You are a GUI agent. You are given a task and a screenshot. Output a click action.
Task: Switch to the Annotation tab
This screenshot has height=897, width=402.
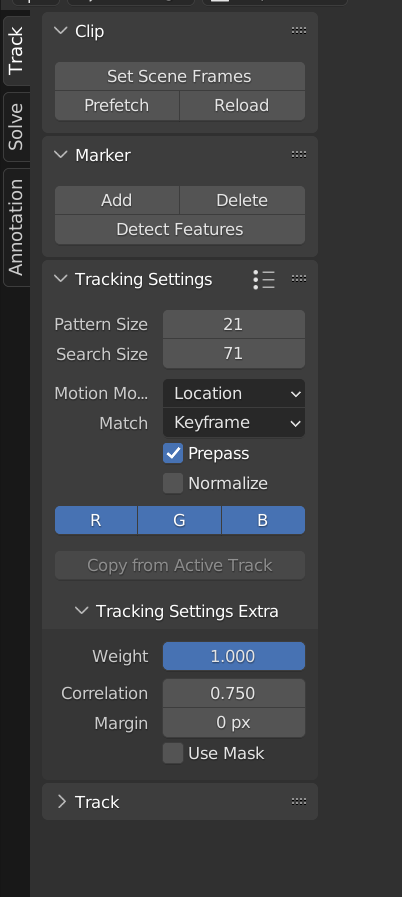point(16,227)
